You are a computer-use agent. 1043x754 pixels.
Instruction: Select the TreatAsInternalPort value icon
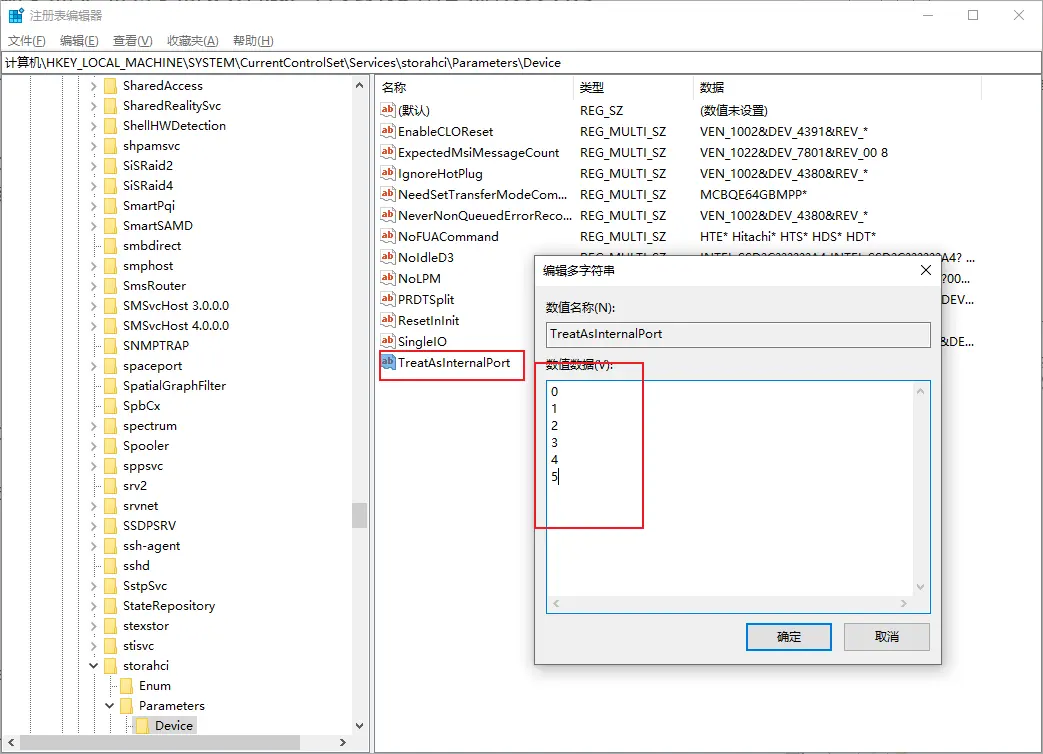tap(388, 362)
